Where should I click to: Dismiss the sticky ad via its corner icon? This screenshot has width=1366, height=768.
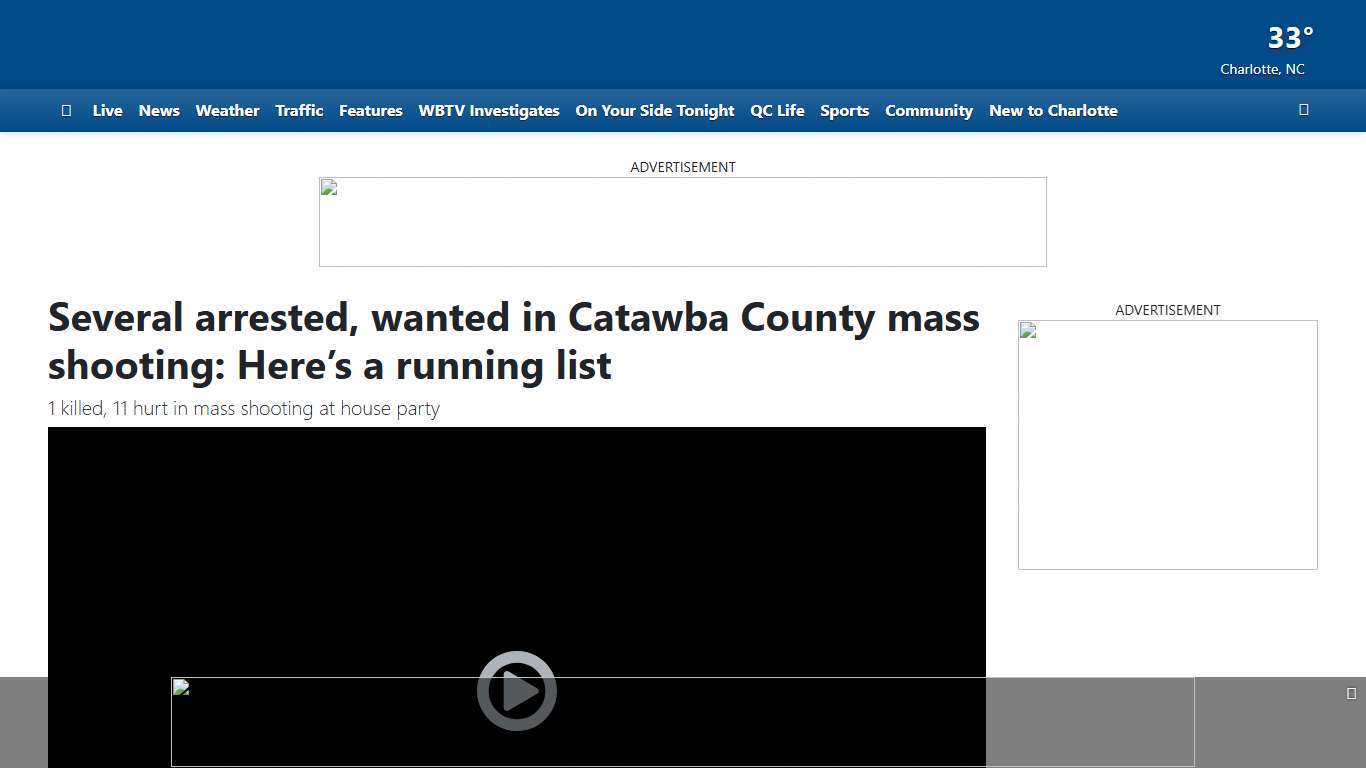coord(1352,692)
